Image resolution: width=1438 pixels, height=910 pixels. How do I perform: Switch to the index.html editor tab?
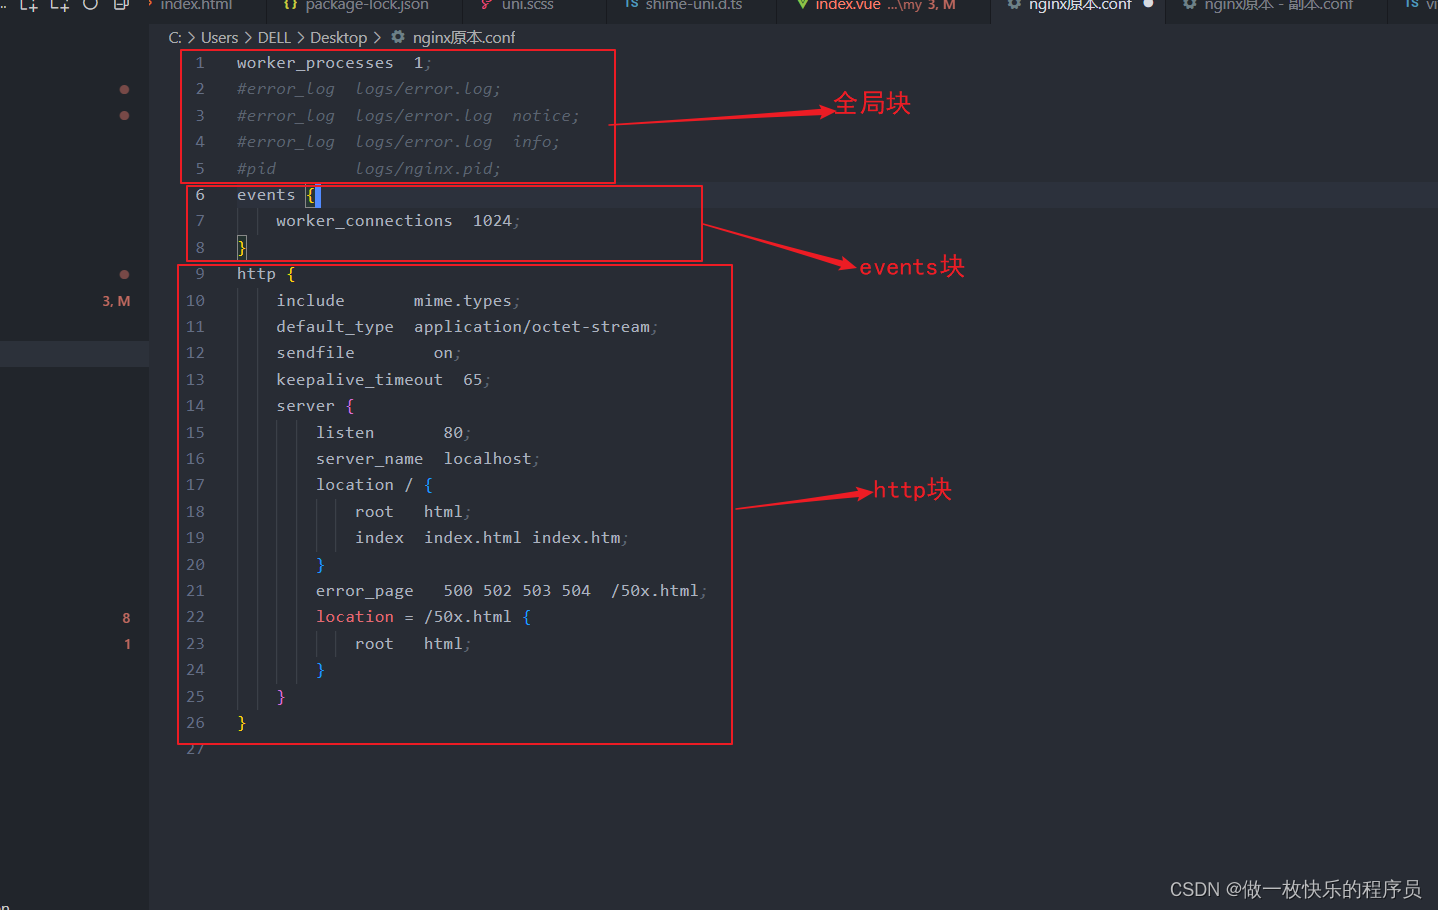coord(197,5)
